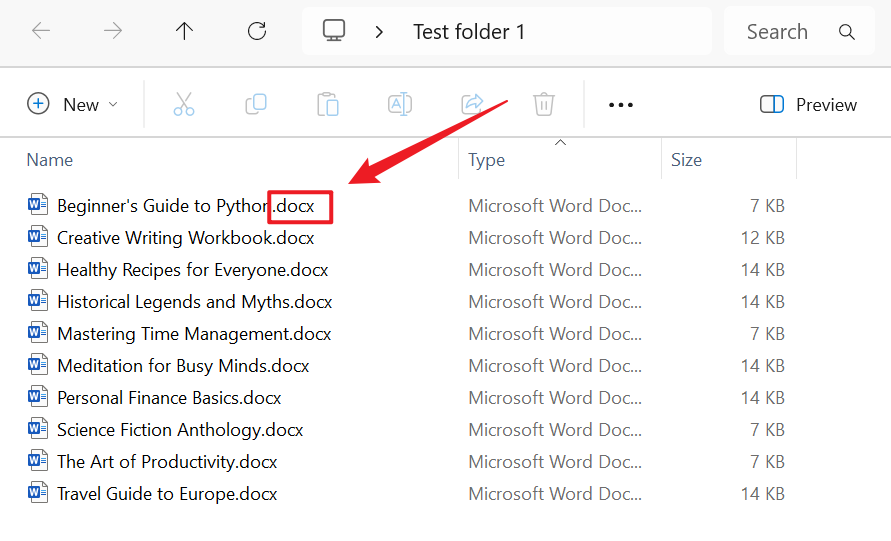The height and width of the screenshot is (541, 891).
Task: Sort files by Name column header
Action: [x=50, y=160]
